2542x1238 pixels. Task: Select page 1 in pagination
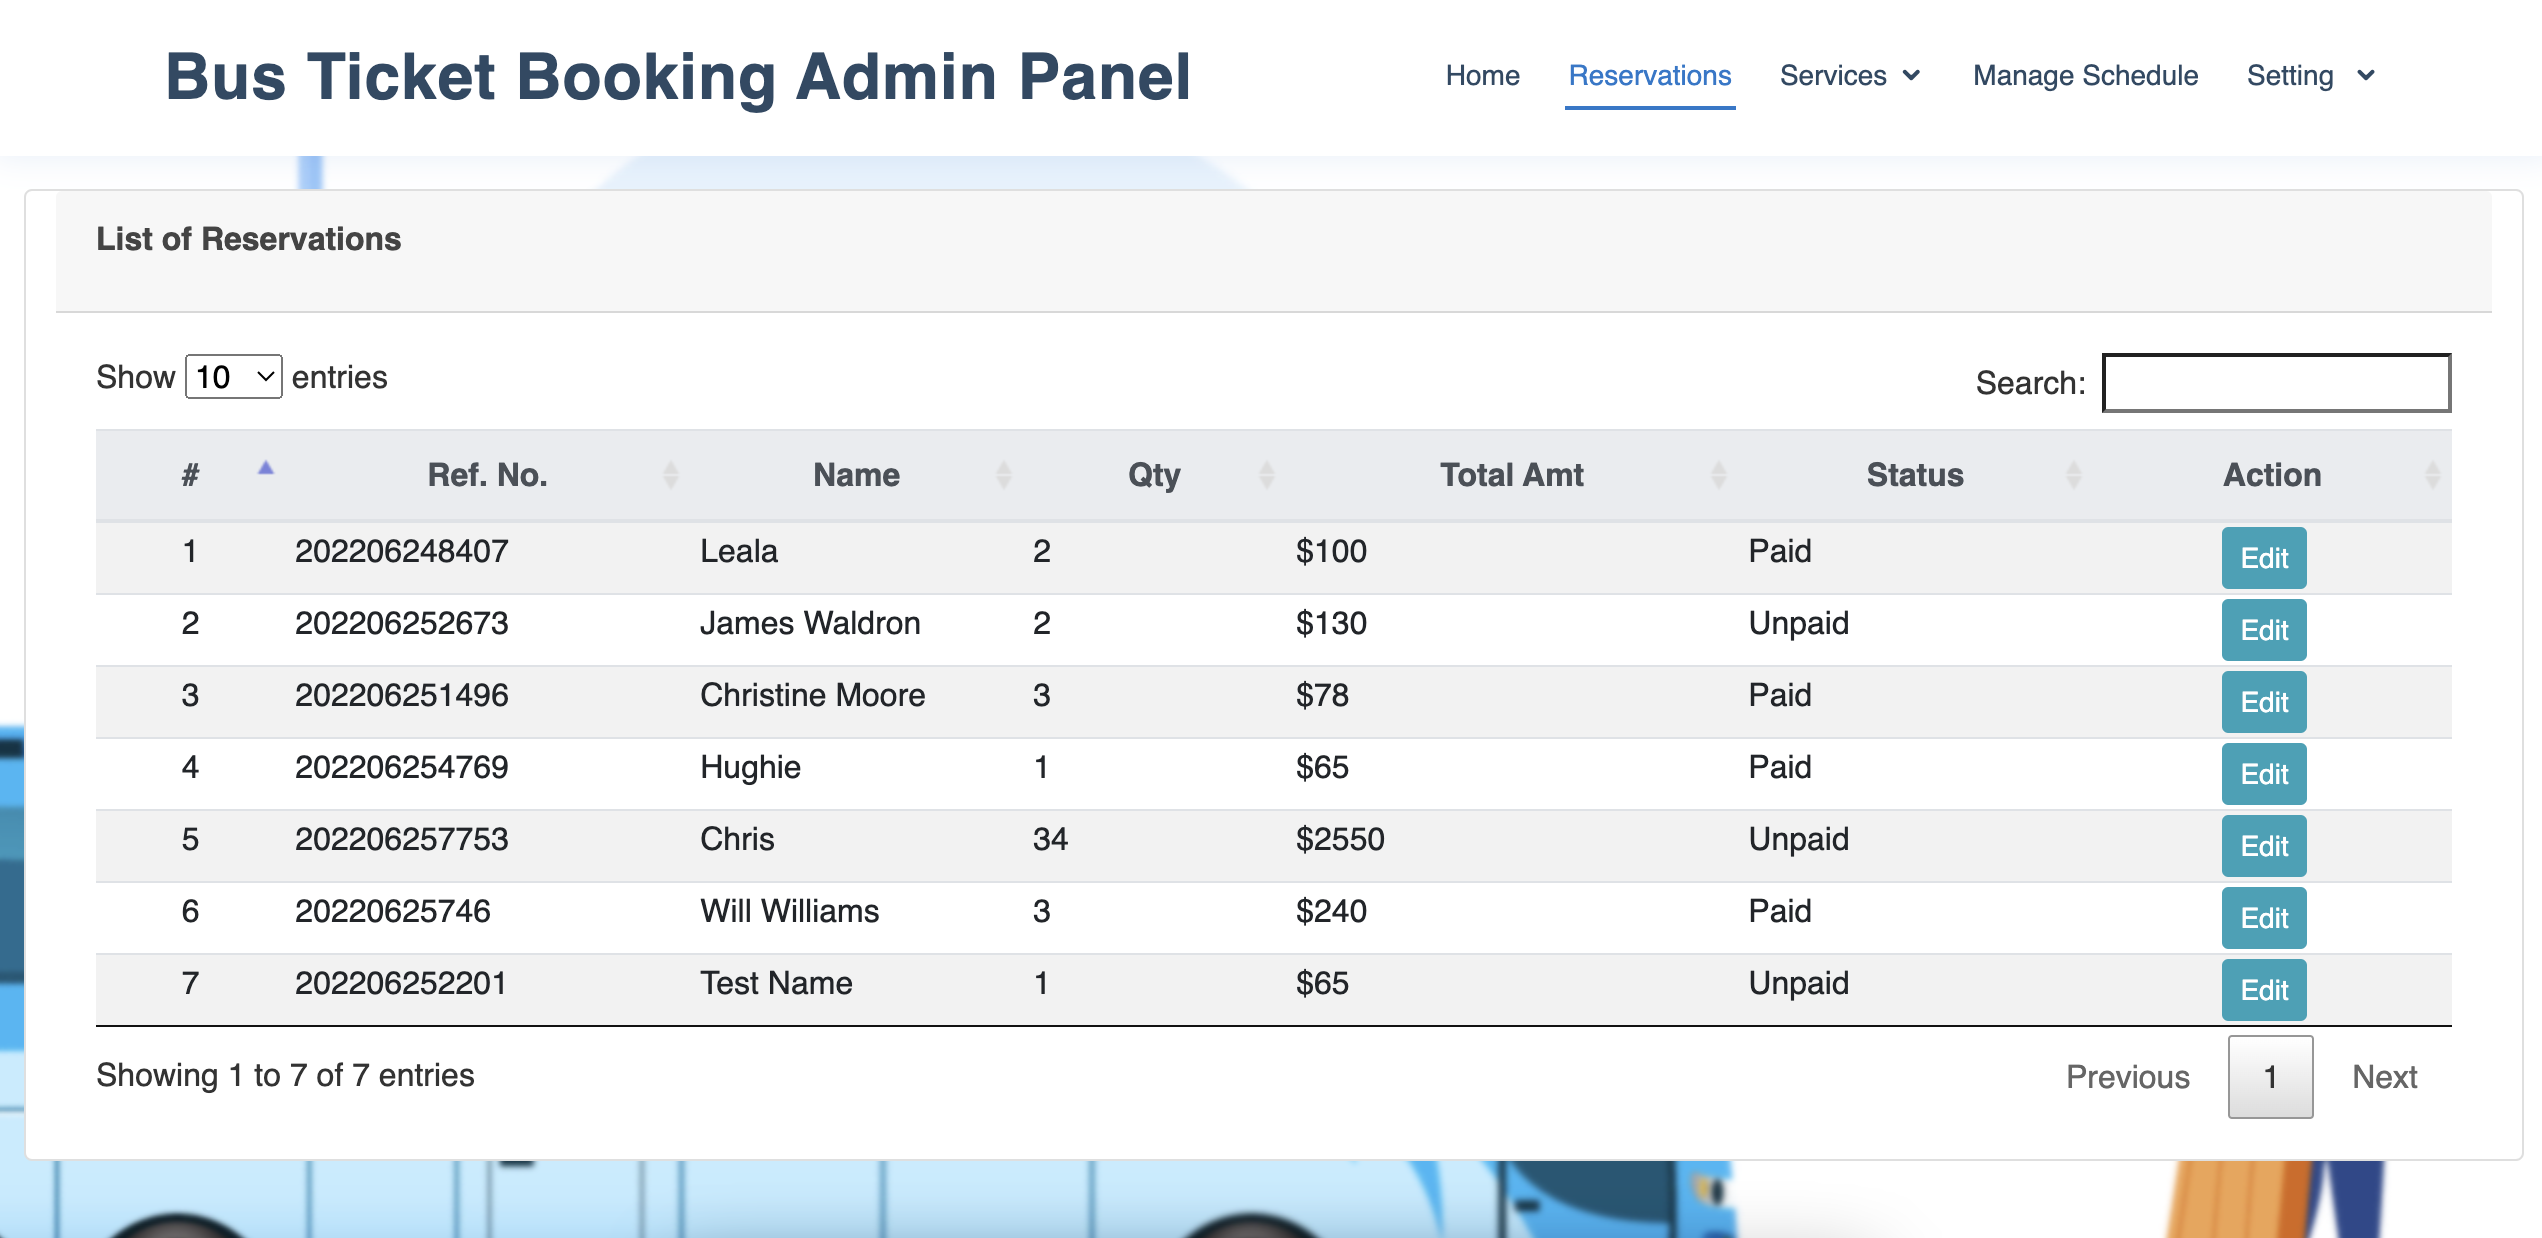click(2270, 1077)
